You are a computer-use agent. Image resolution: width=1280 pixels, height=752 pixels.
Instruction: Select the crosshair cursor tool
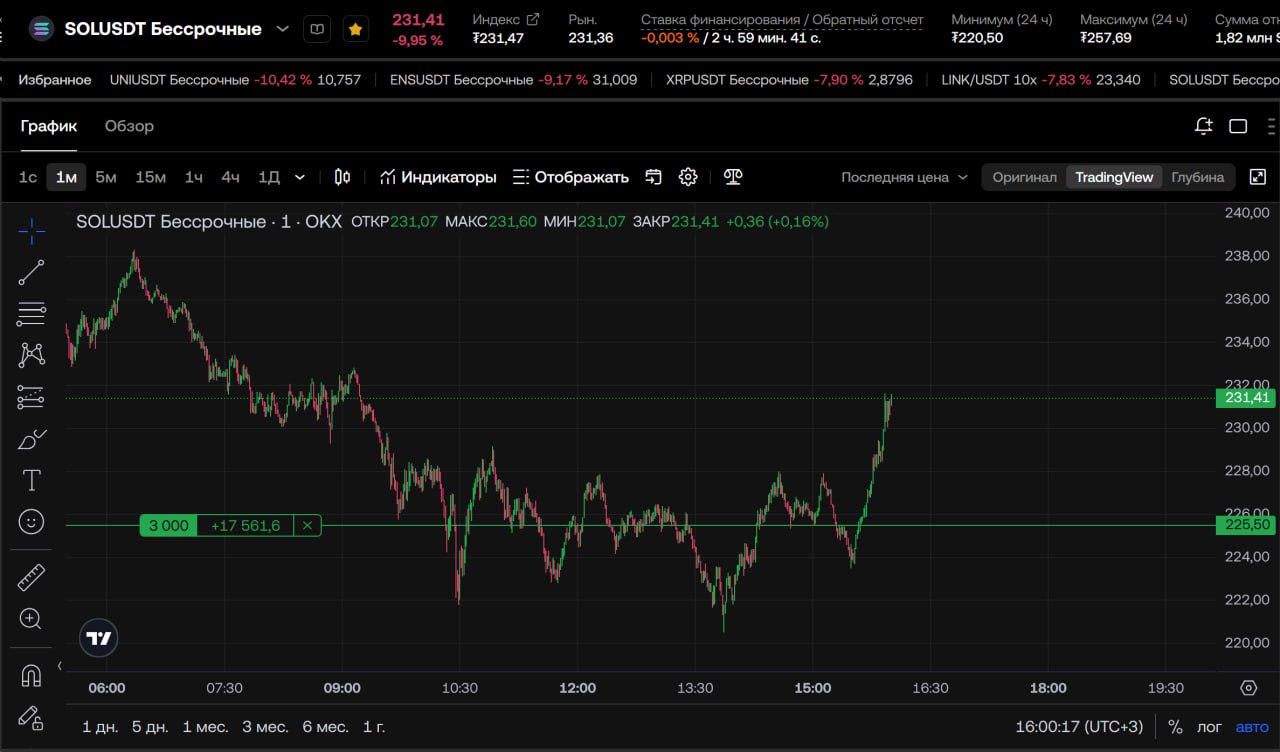tap(31, 231)
